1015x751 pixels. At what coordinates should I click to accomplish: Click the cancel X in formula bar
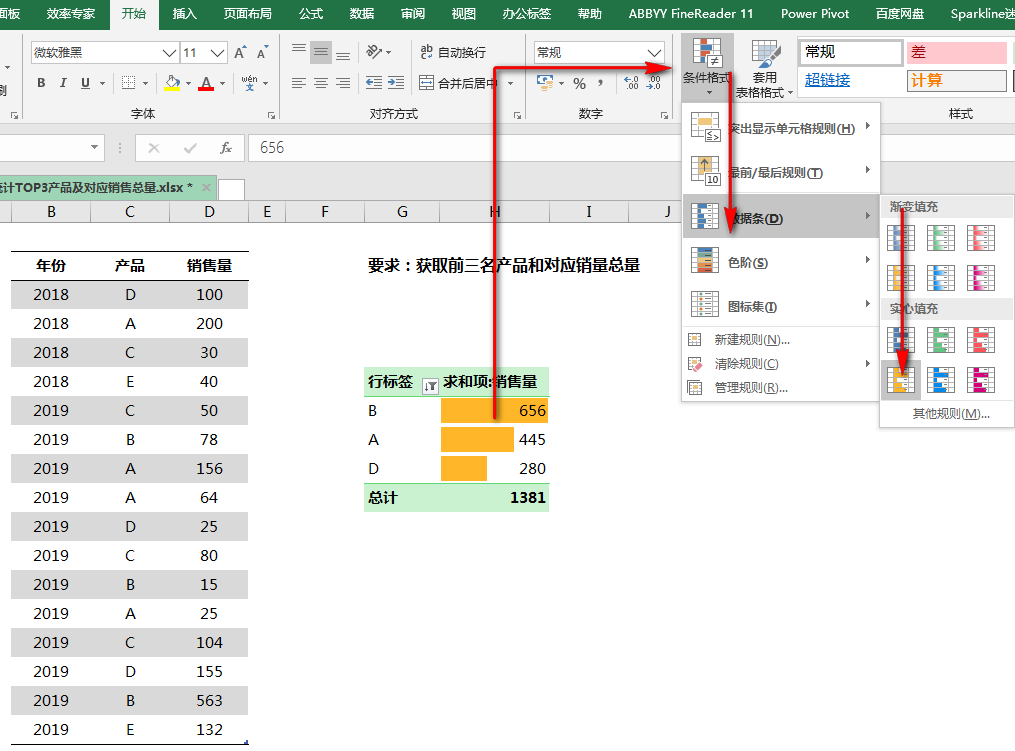[x=154, y=148]
